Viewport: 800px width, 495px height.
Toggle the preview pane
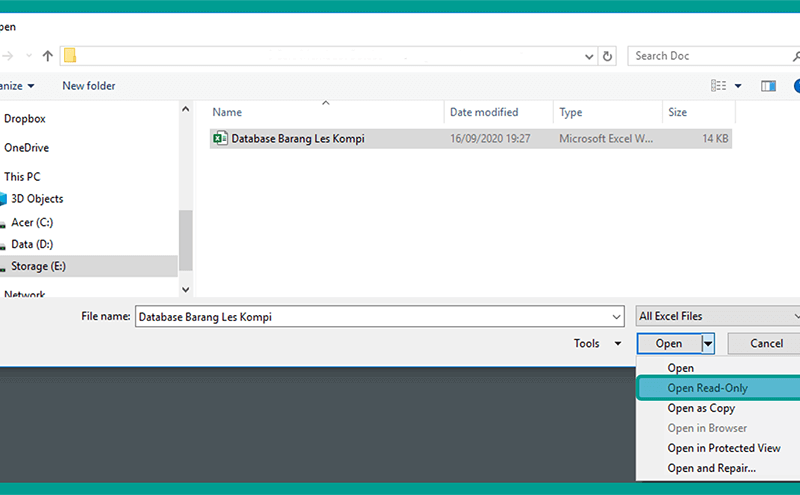coord(768,86)
